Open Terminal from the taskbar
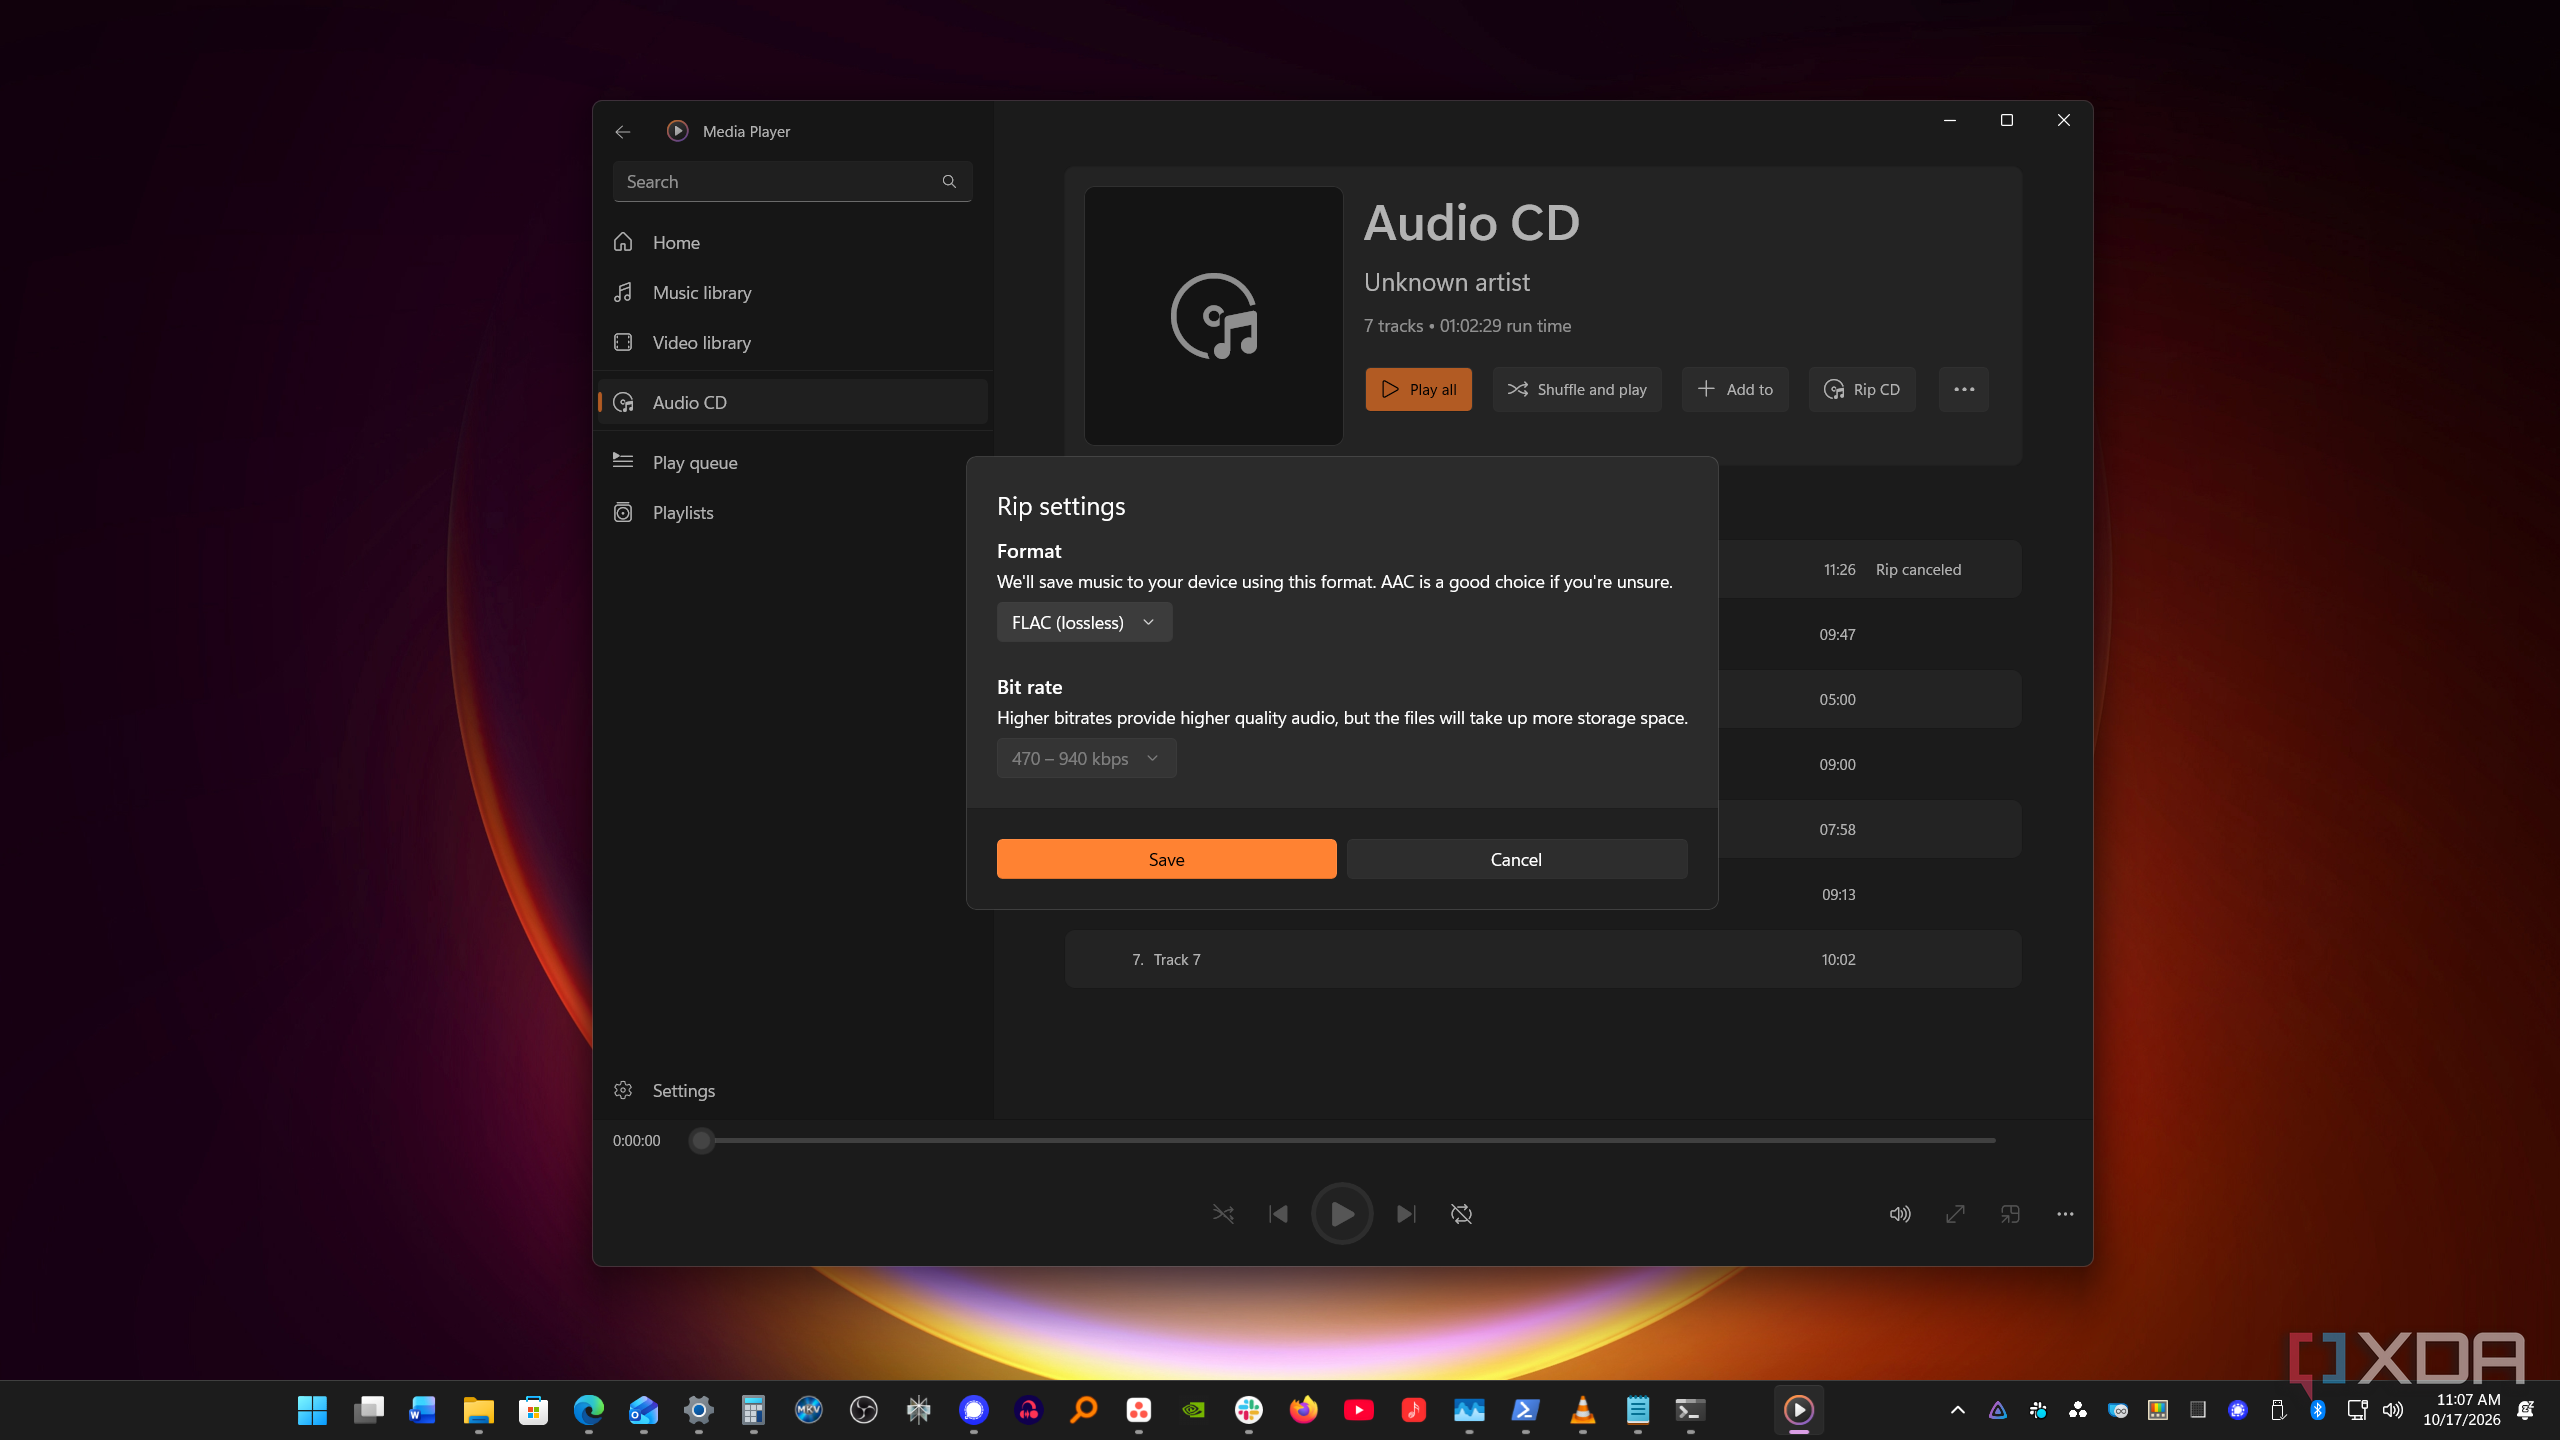The image size is (2560, 1440). [x=1690, y=1410]
